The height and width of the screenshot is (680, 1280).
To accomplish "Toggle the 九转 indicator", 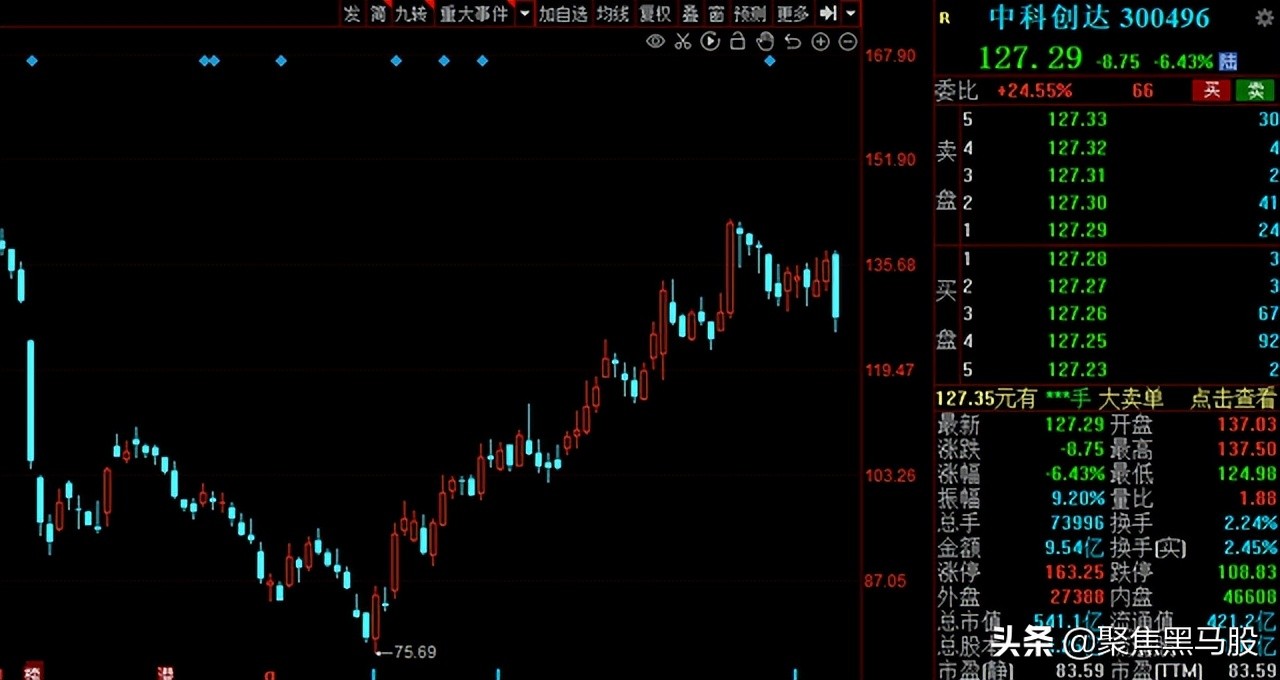I will (x=410, y=13).
